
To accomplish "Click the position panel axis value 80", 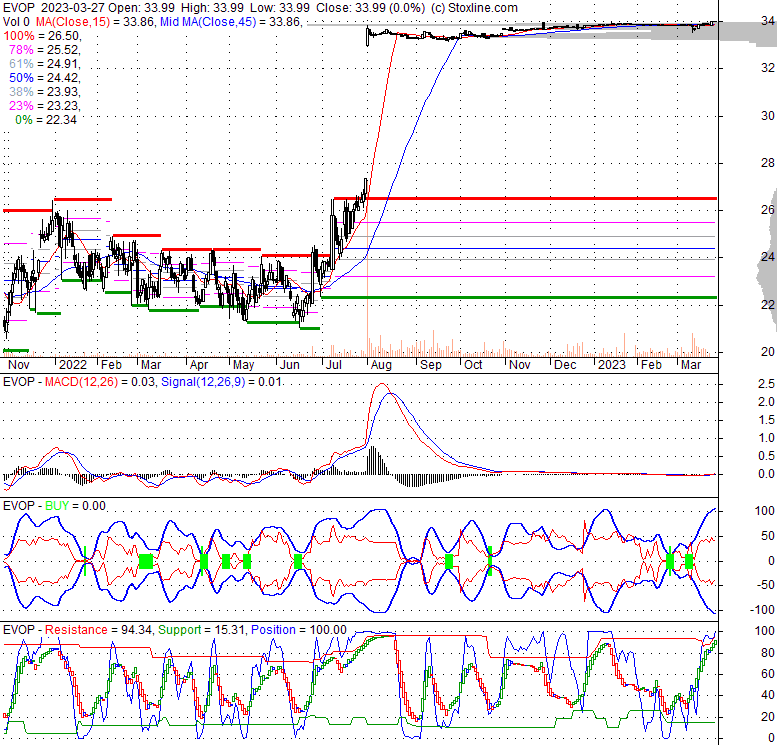I will click(768, 653).
